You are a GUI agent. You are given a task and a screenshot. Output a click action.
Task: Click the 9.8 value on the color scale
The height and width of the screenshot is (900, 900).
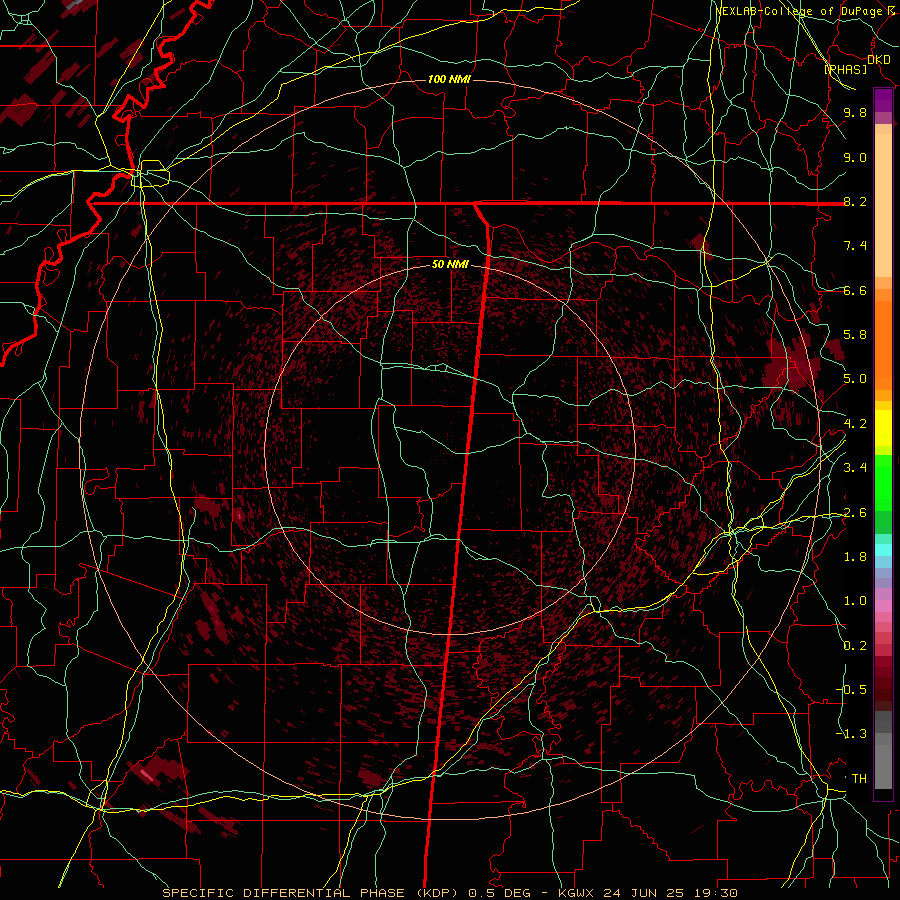tap(855, 112)
